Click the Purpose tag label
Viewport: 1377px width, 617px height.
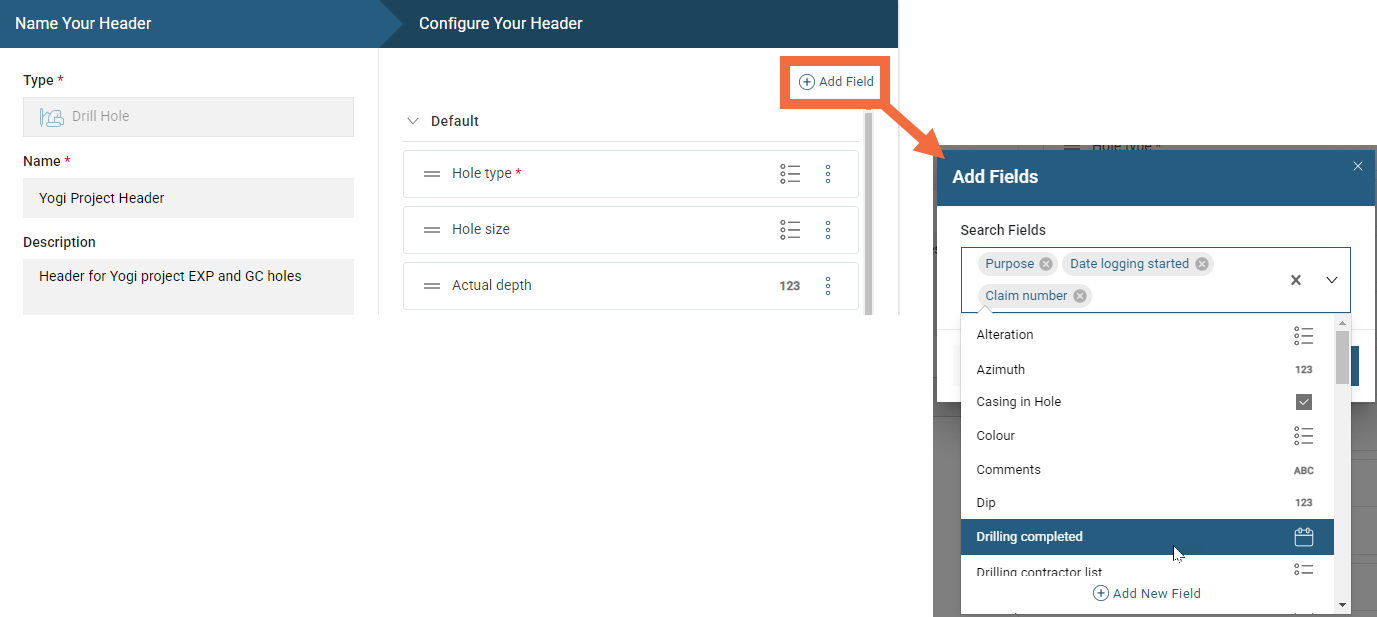(x=1009, y=264)
